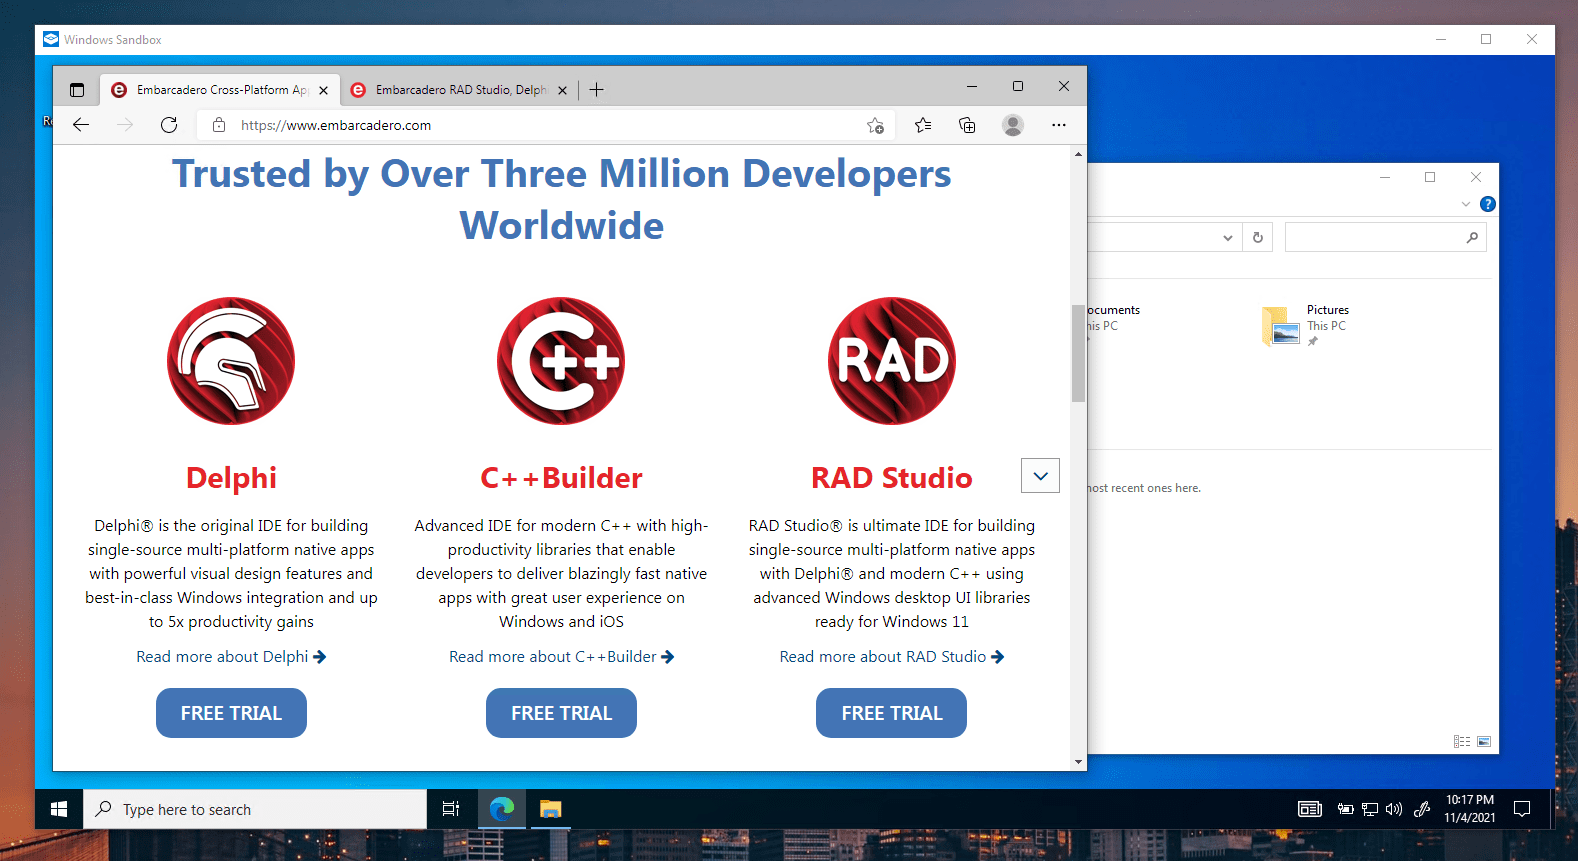Viewport: 1578px width, 861px height.
Task: Open a new browser tab
Action: 597,90
